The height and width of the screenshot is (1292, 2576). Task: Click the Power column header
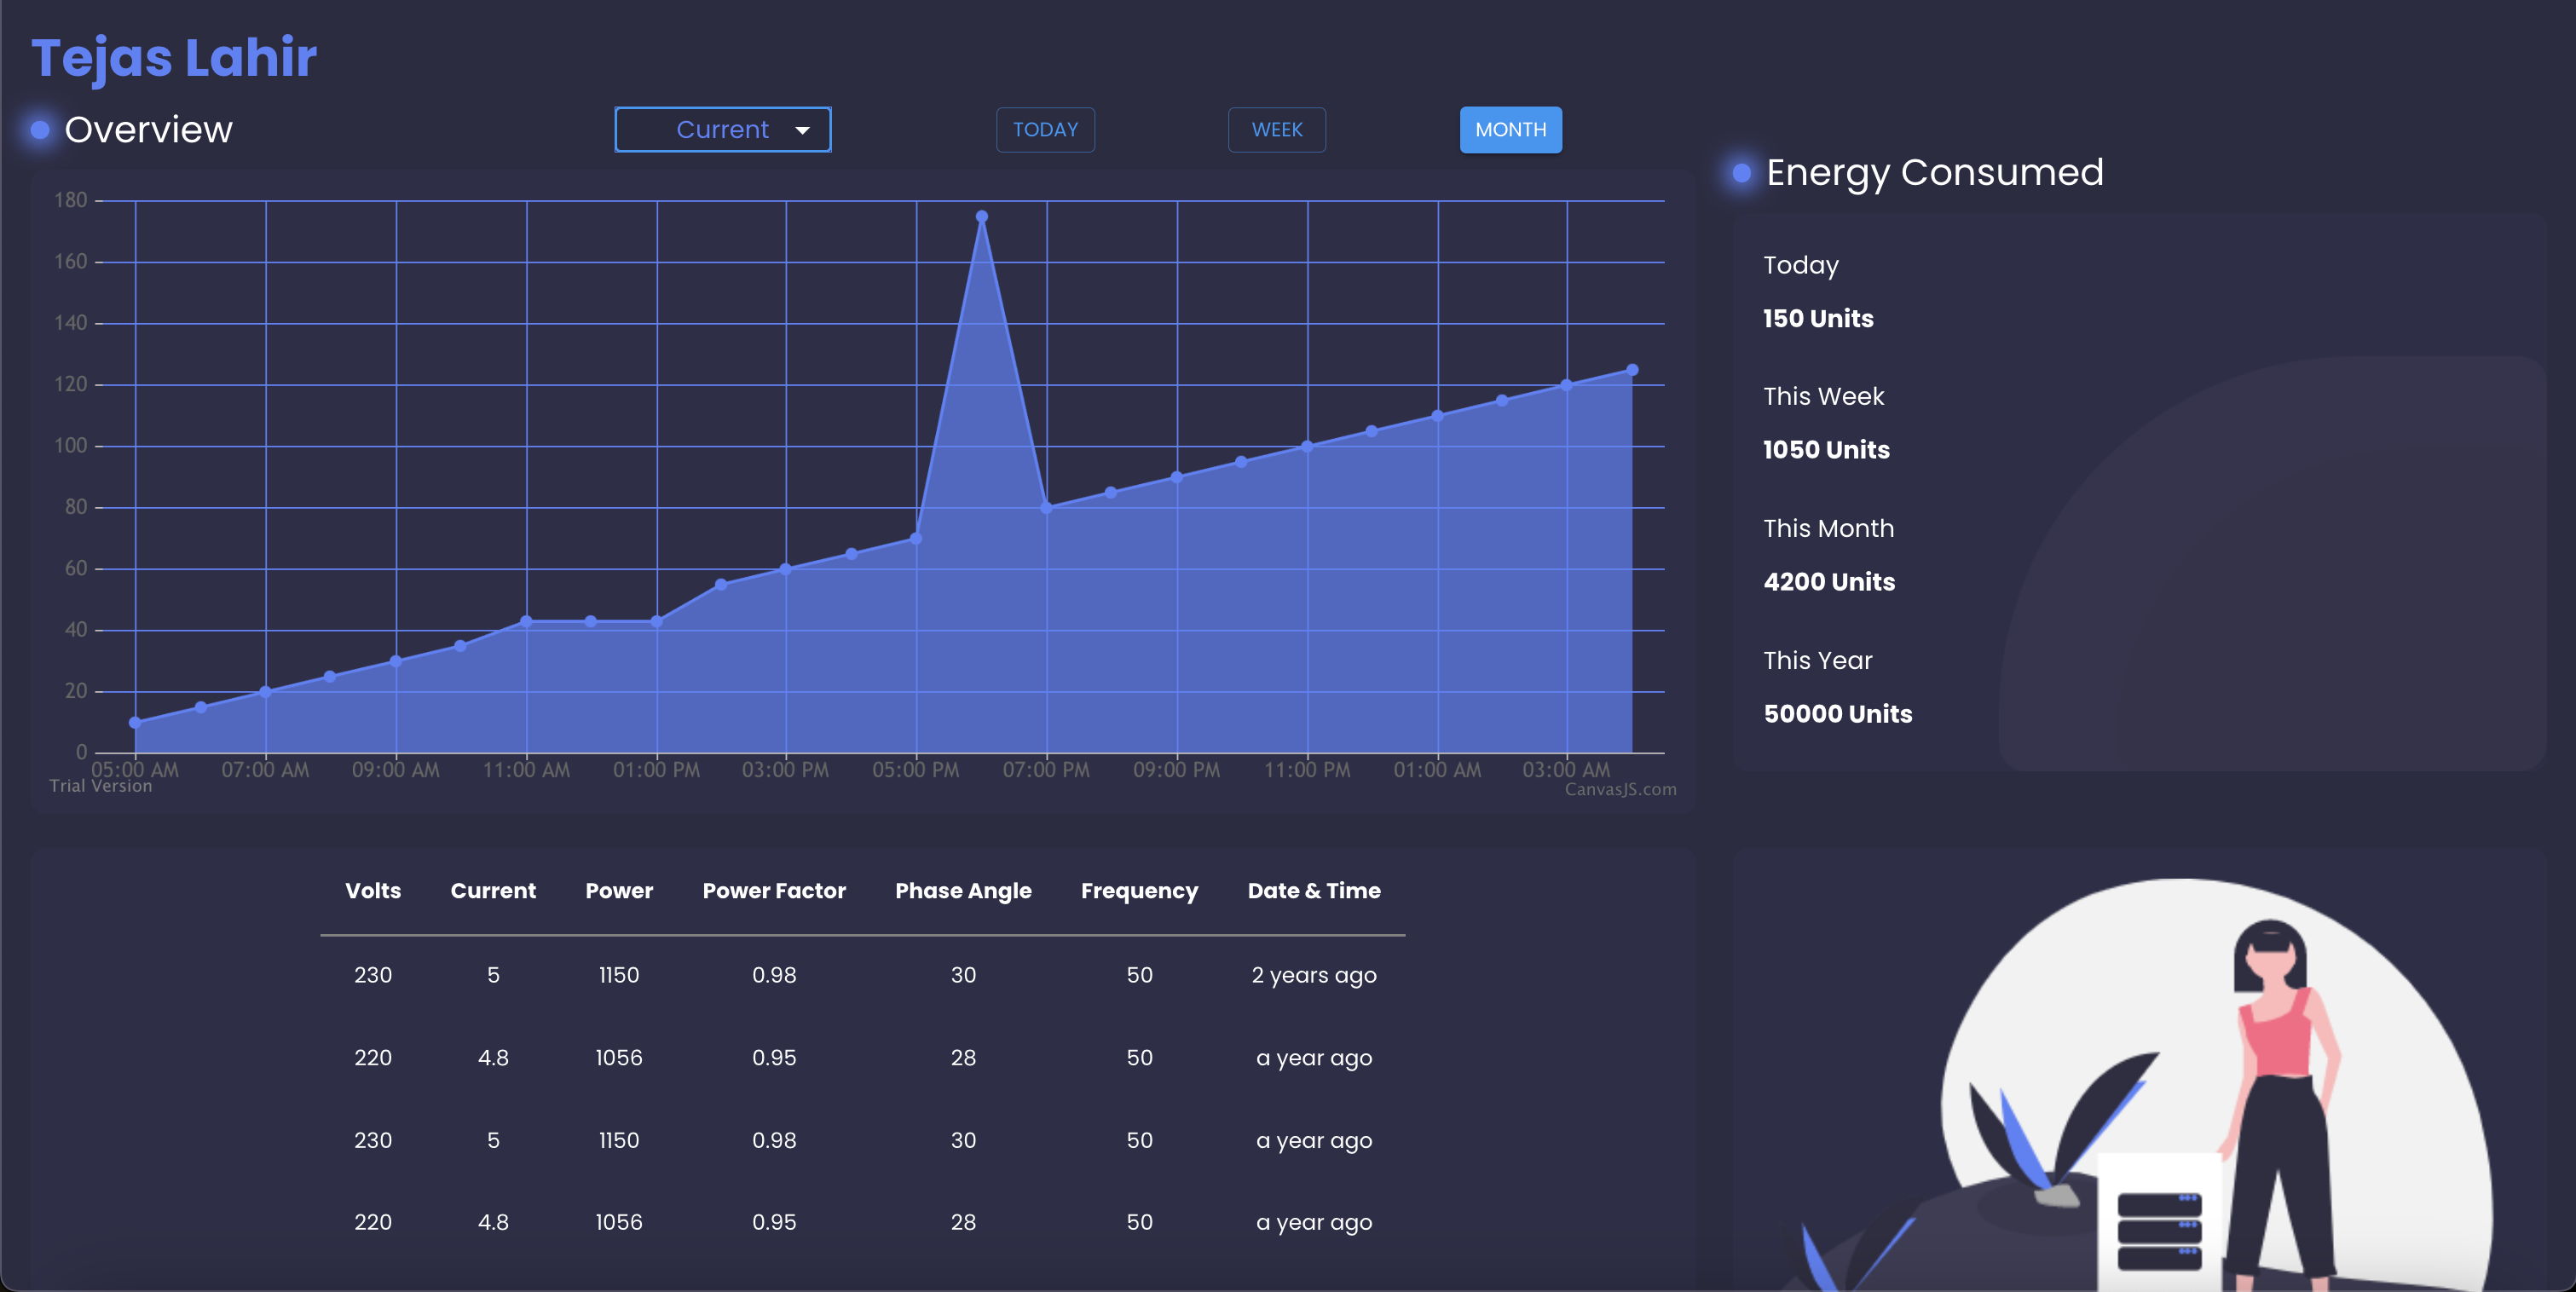tap(619, 890)
